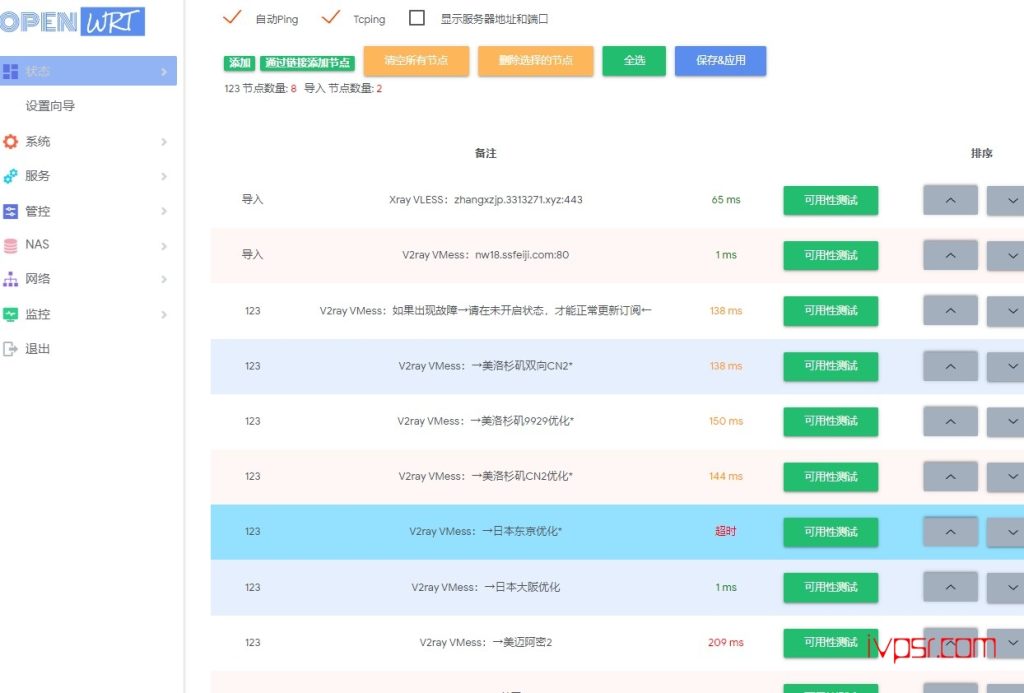This screenshot has width=1024, height=693.
Task: Click the status dashboard icon in sidebar
Action: coord(10,71)
